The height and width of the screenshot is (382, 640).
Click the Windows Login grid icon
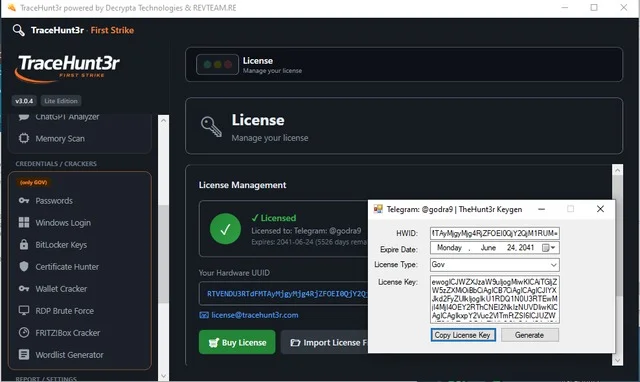pyautogui.click(x=24, y=222)
